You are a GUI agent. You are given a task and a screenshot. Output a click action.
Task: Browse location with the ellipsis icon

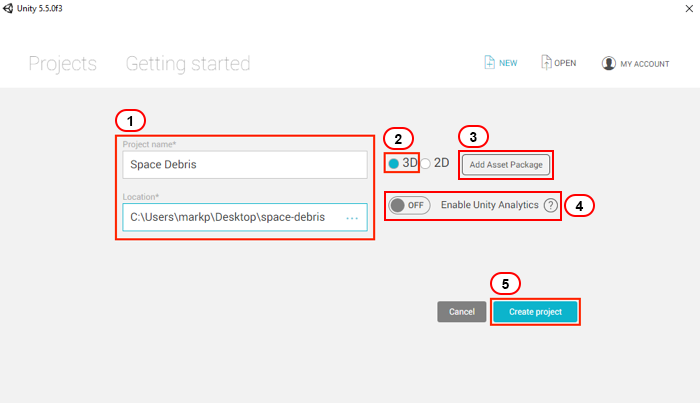click(352, 218)
